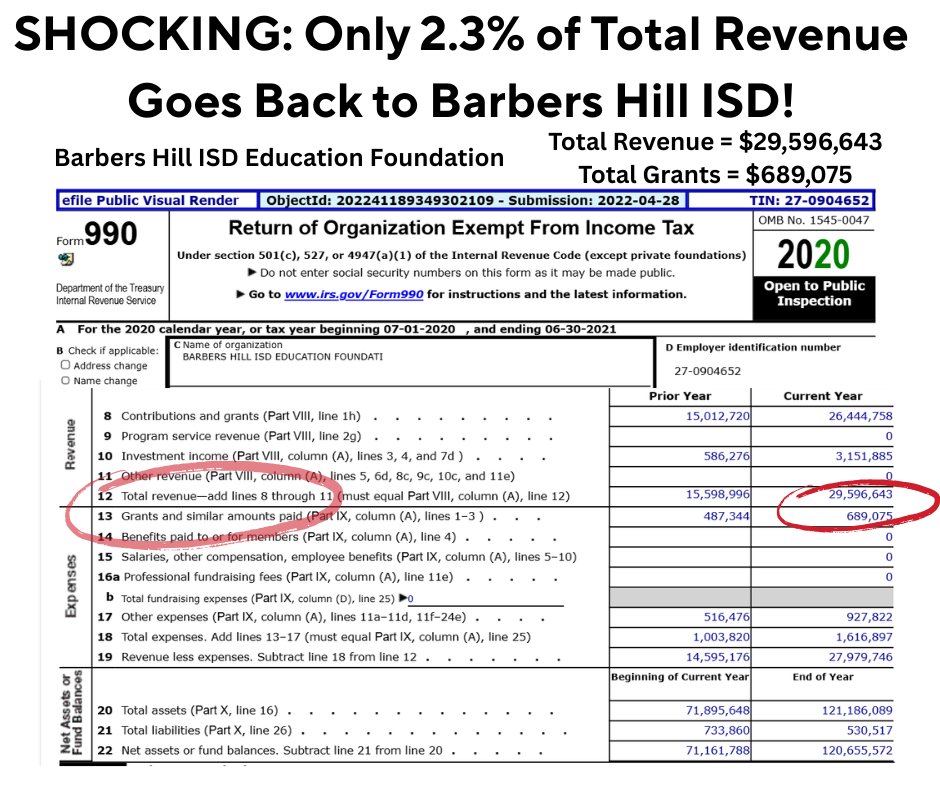Check the Name change checkbox
The image size is (940, 788).
65,380
